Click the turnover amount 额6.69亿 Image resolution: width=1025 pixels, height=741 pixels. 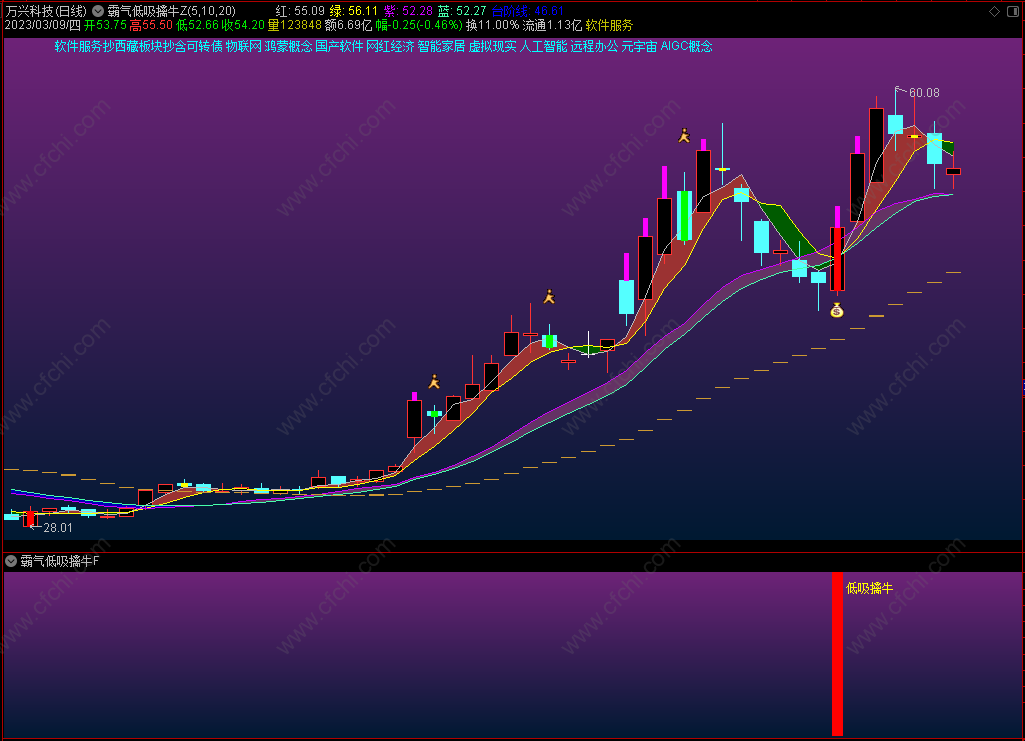(348, 25)
